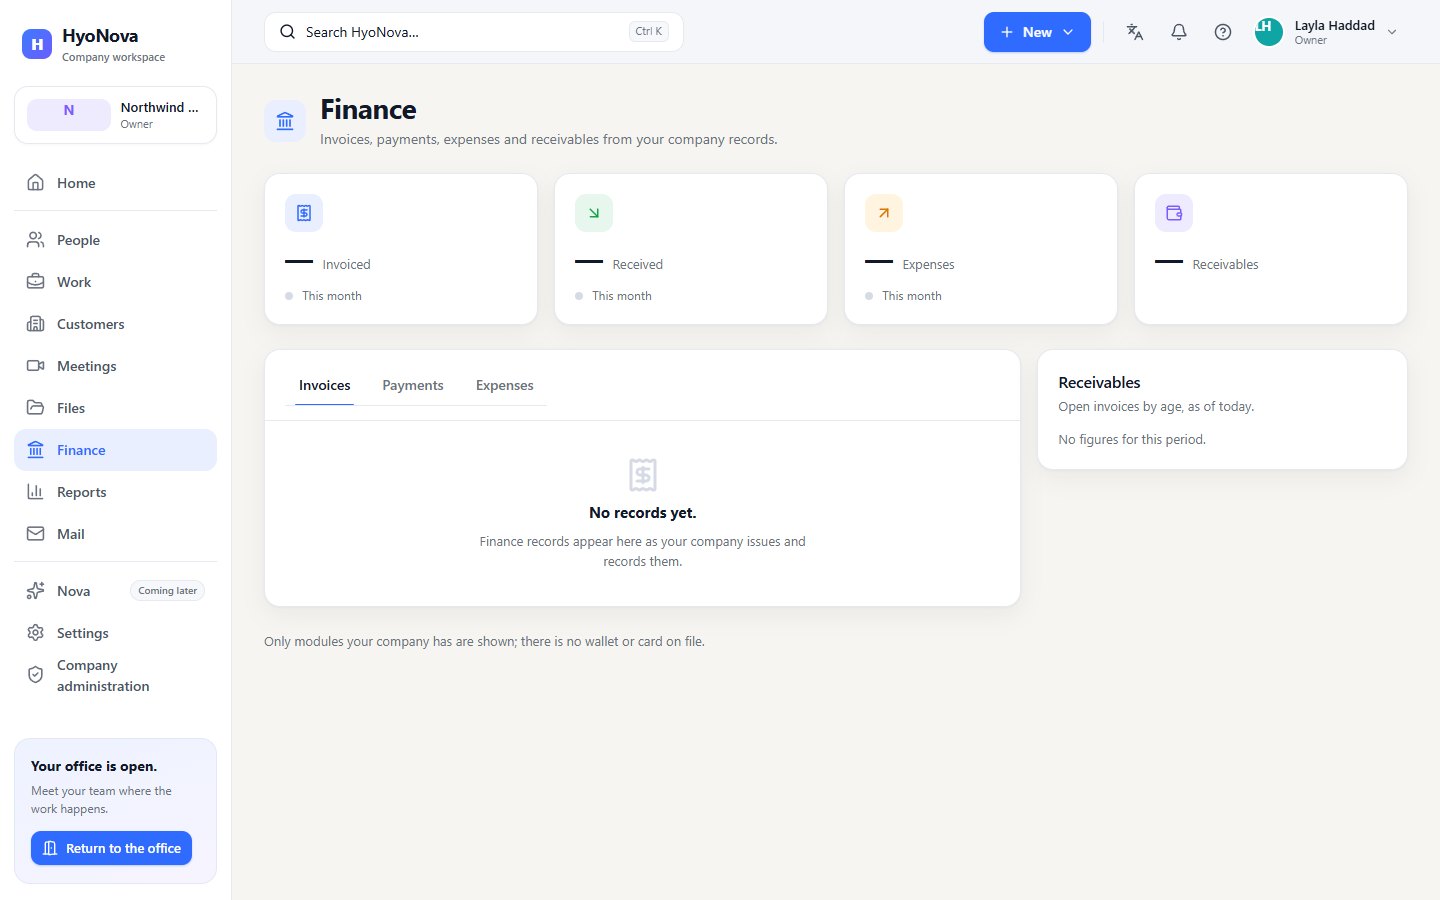
Task: Open Meetings in the sidebar
Action: pos(115,366)
